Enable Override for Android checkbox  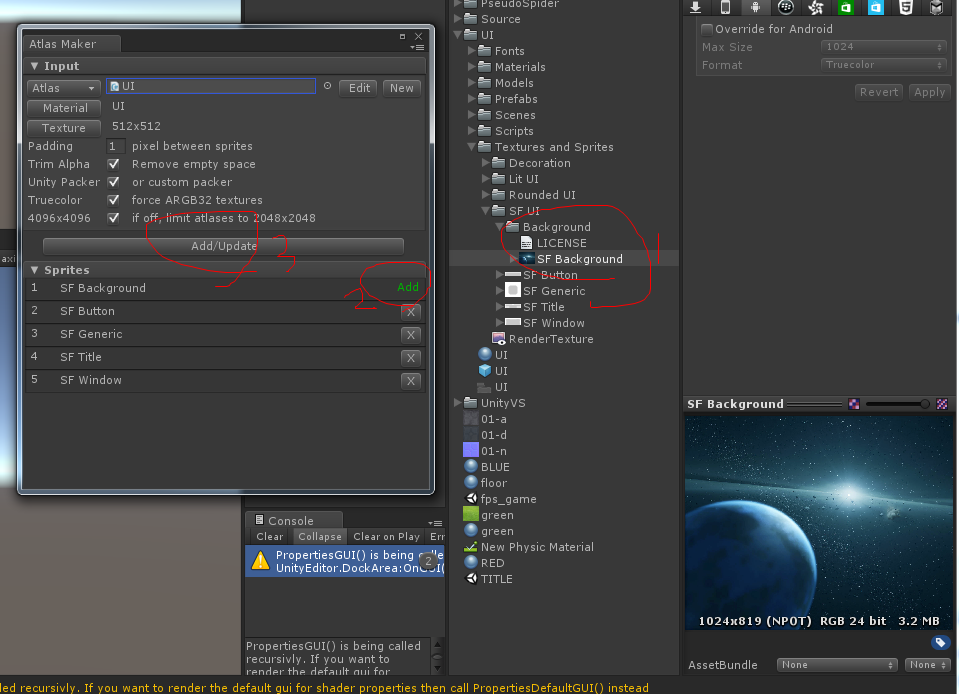[706, 29]
